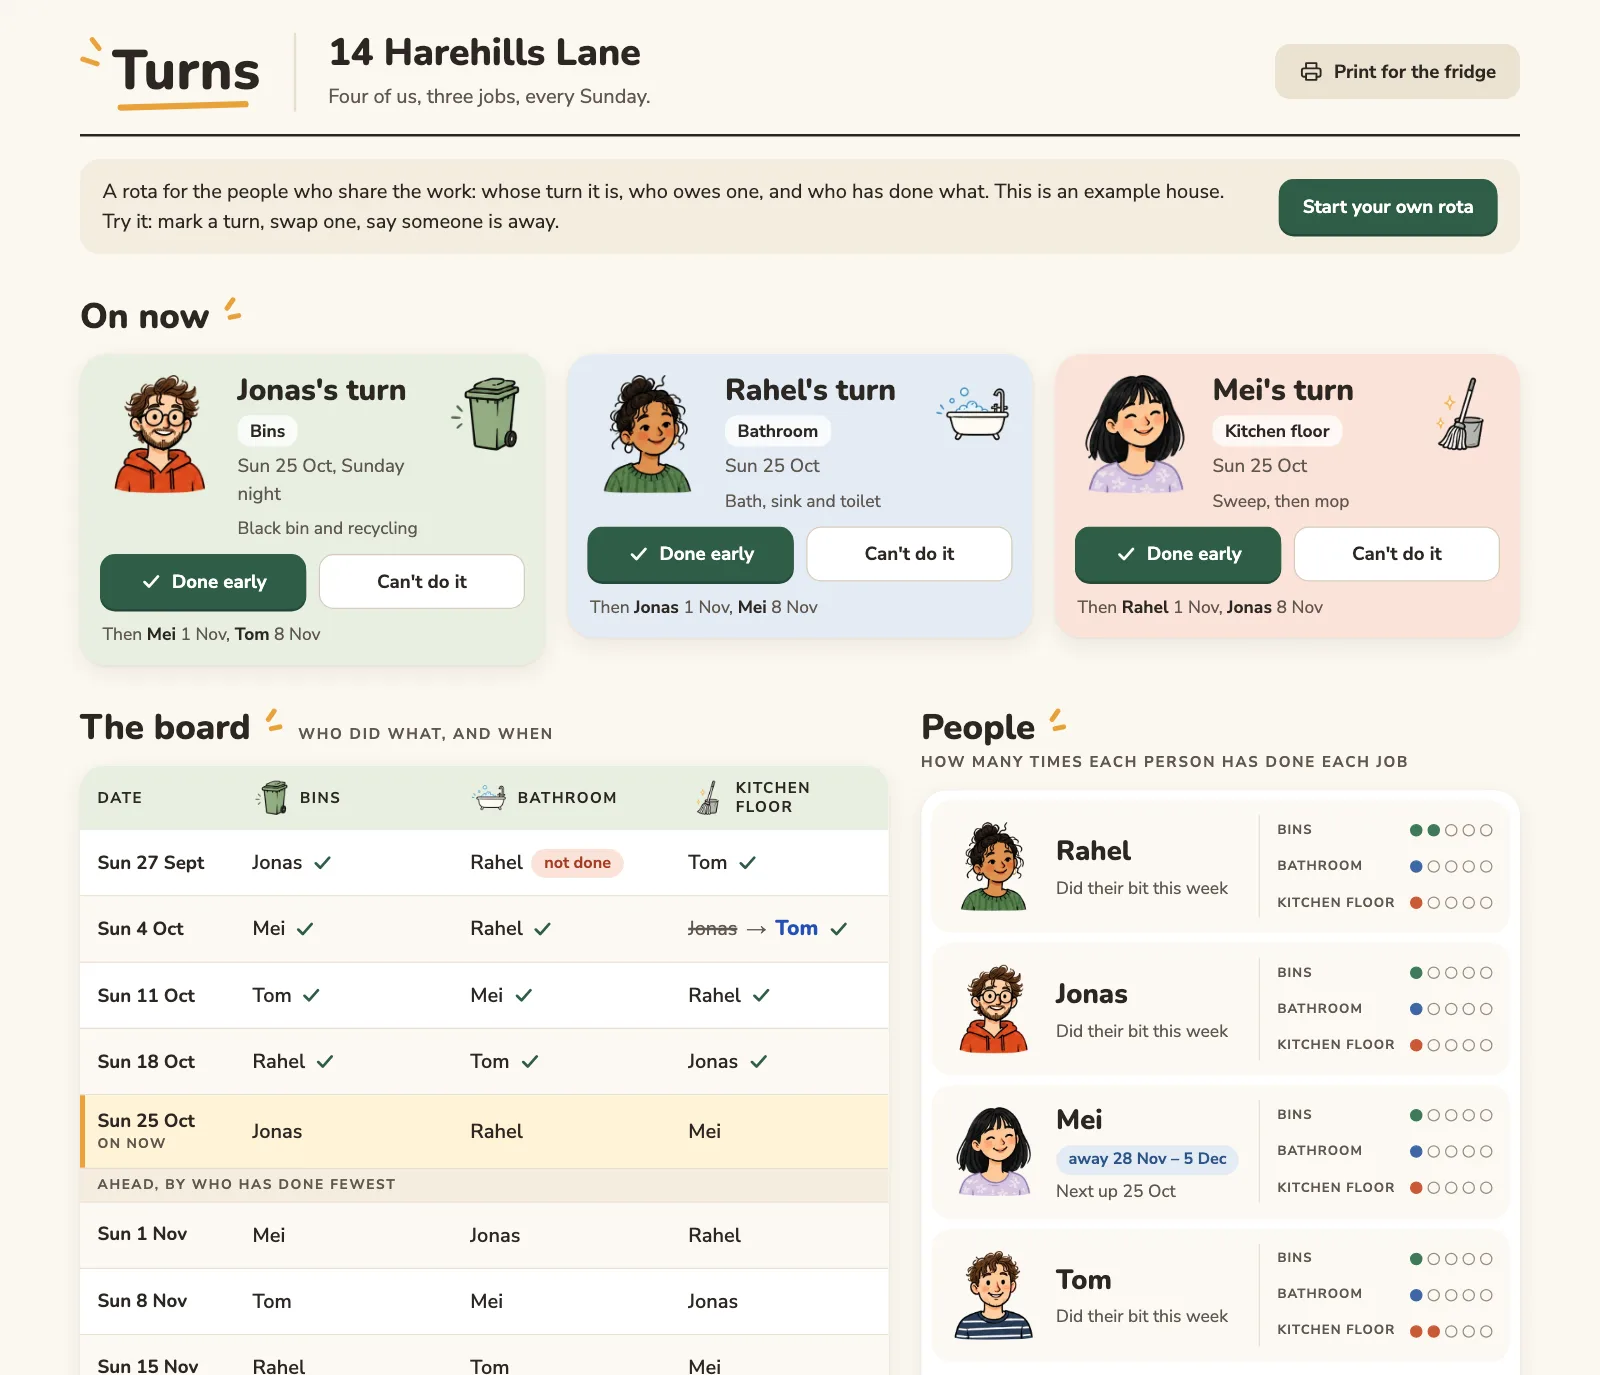
Task: Click Mei's avatar in the People panel
Action: pos(994,1151)
